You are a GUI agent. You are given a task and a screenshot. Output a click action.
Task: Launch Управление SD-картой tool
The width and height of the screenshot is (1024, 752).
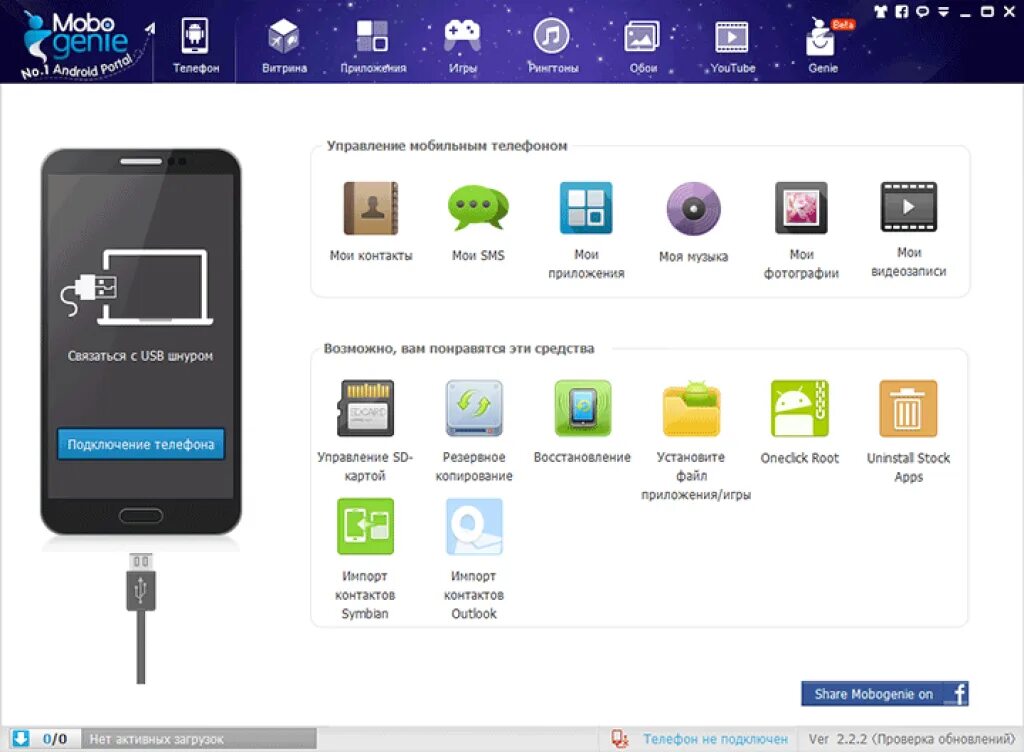pos(365,408)
